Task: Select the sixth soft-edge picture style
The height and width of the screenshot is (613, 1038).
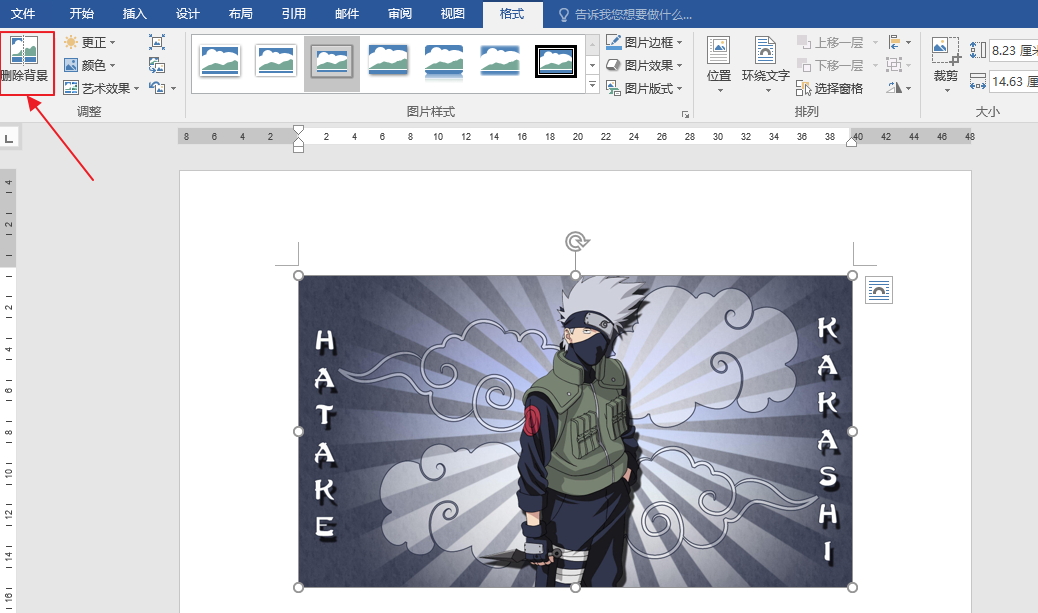Action: pyautogui.click(x=500, y=62)
